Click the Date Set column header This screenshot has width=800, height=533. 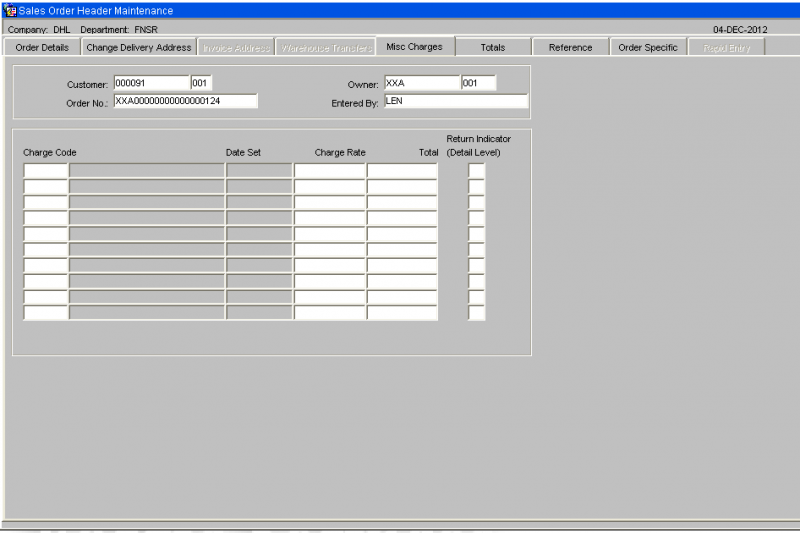(x=243, y=153)
